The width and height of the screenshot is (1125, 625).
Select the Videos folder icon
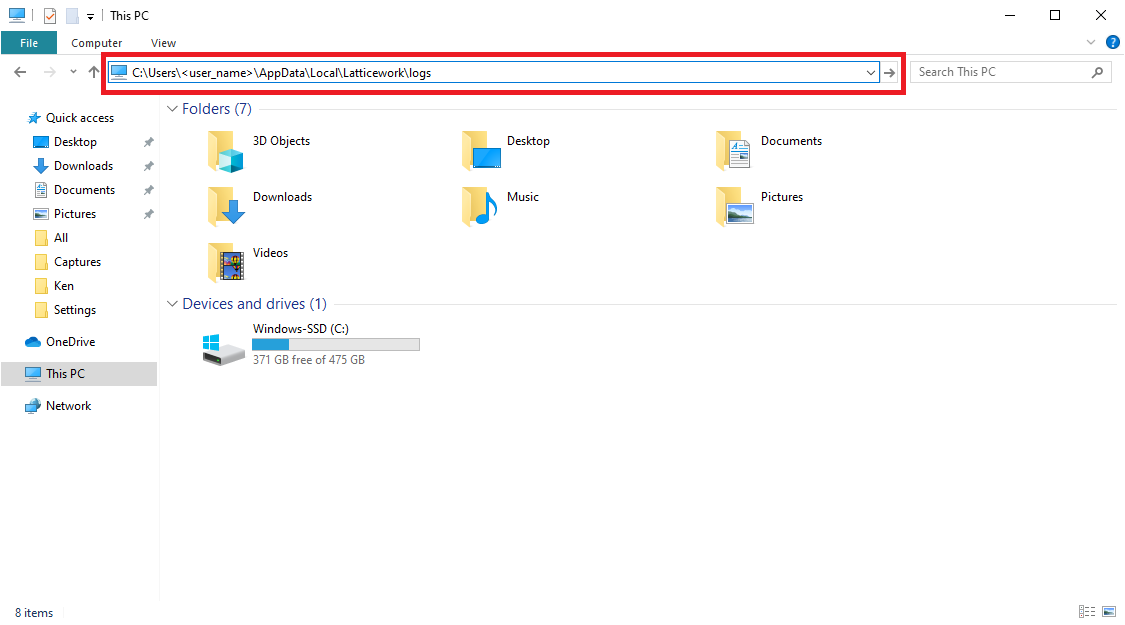point(226,263)
